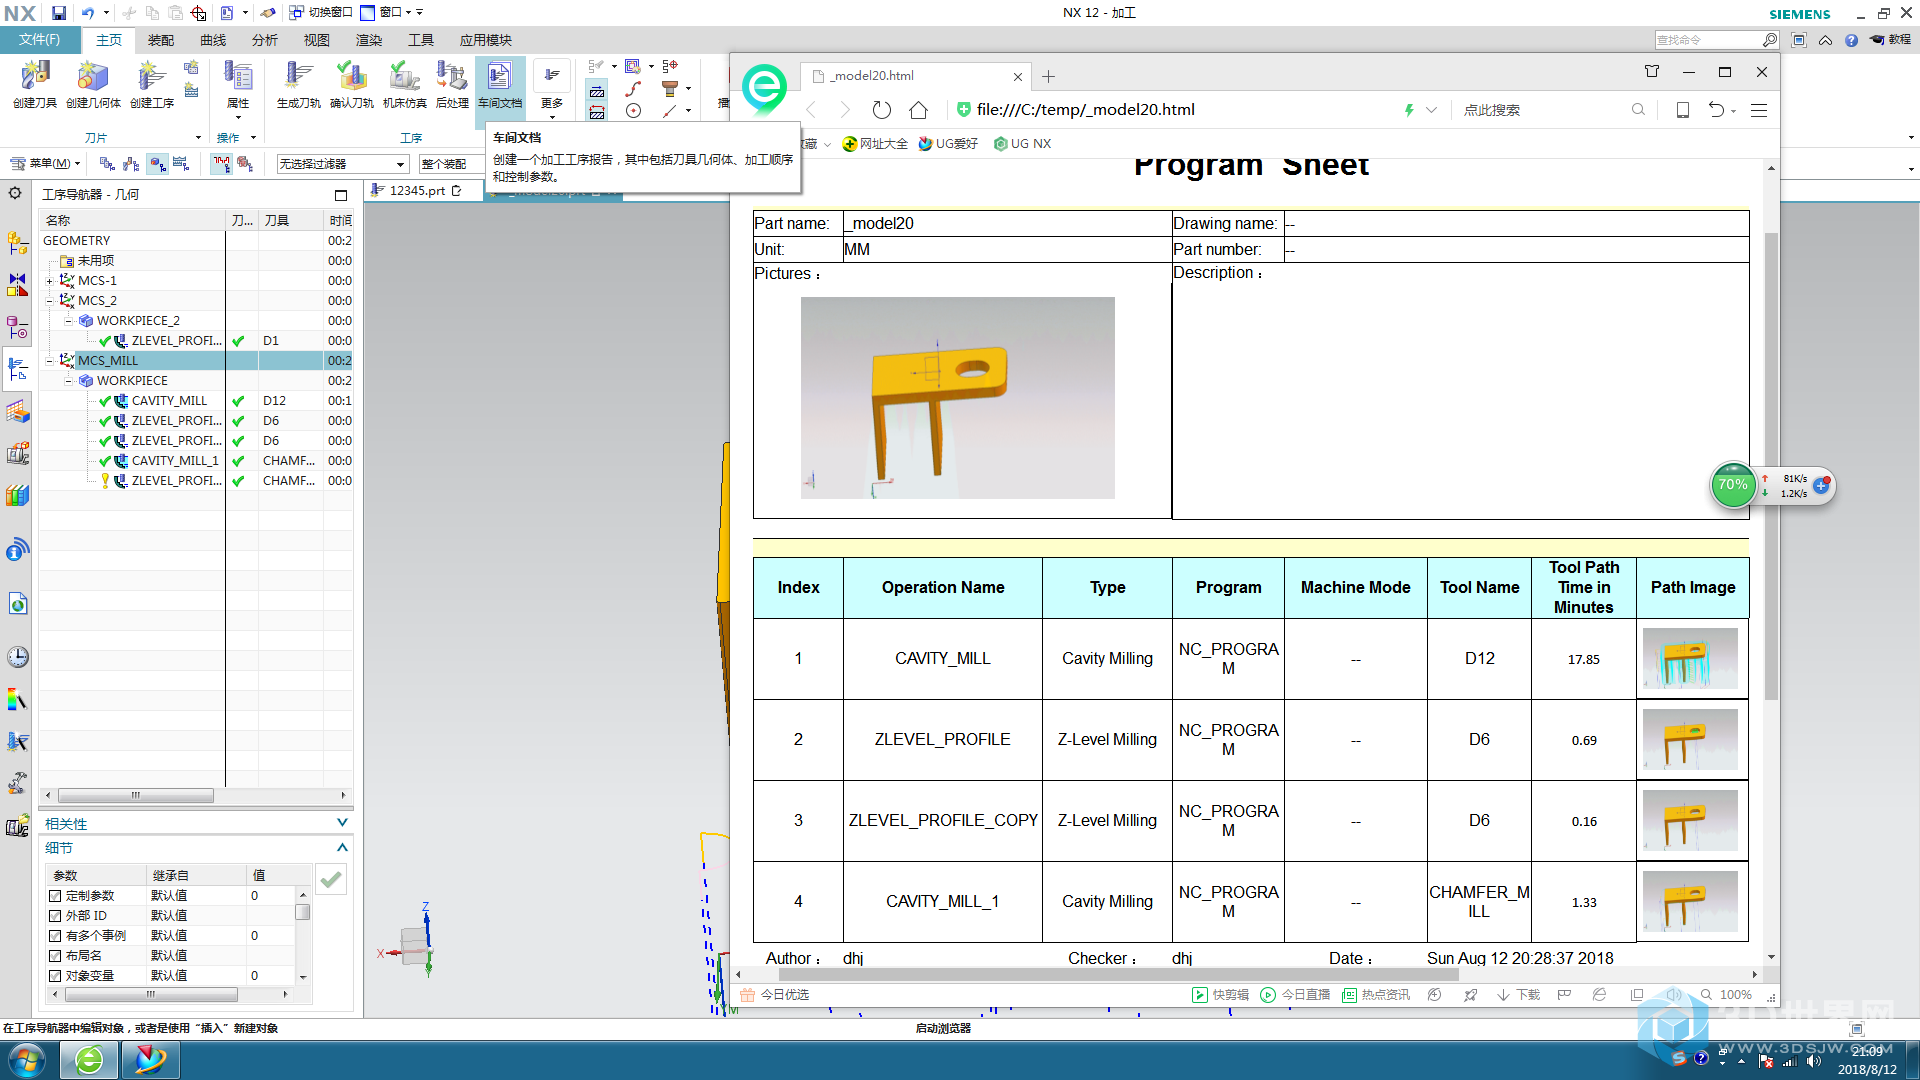Switch to the 装配 ribbon tab
Viewport: 1920px width, 1080px height.
pos(161,40)
